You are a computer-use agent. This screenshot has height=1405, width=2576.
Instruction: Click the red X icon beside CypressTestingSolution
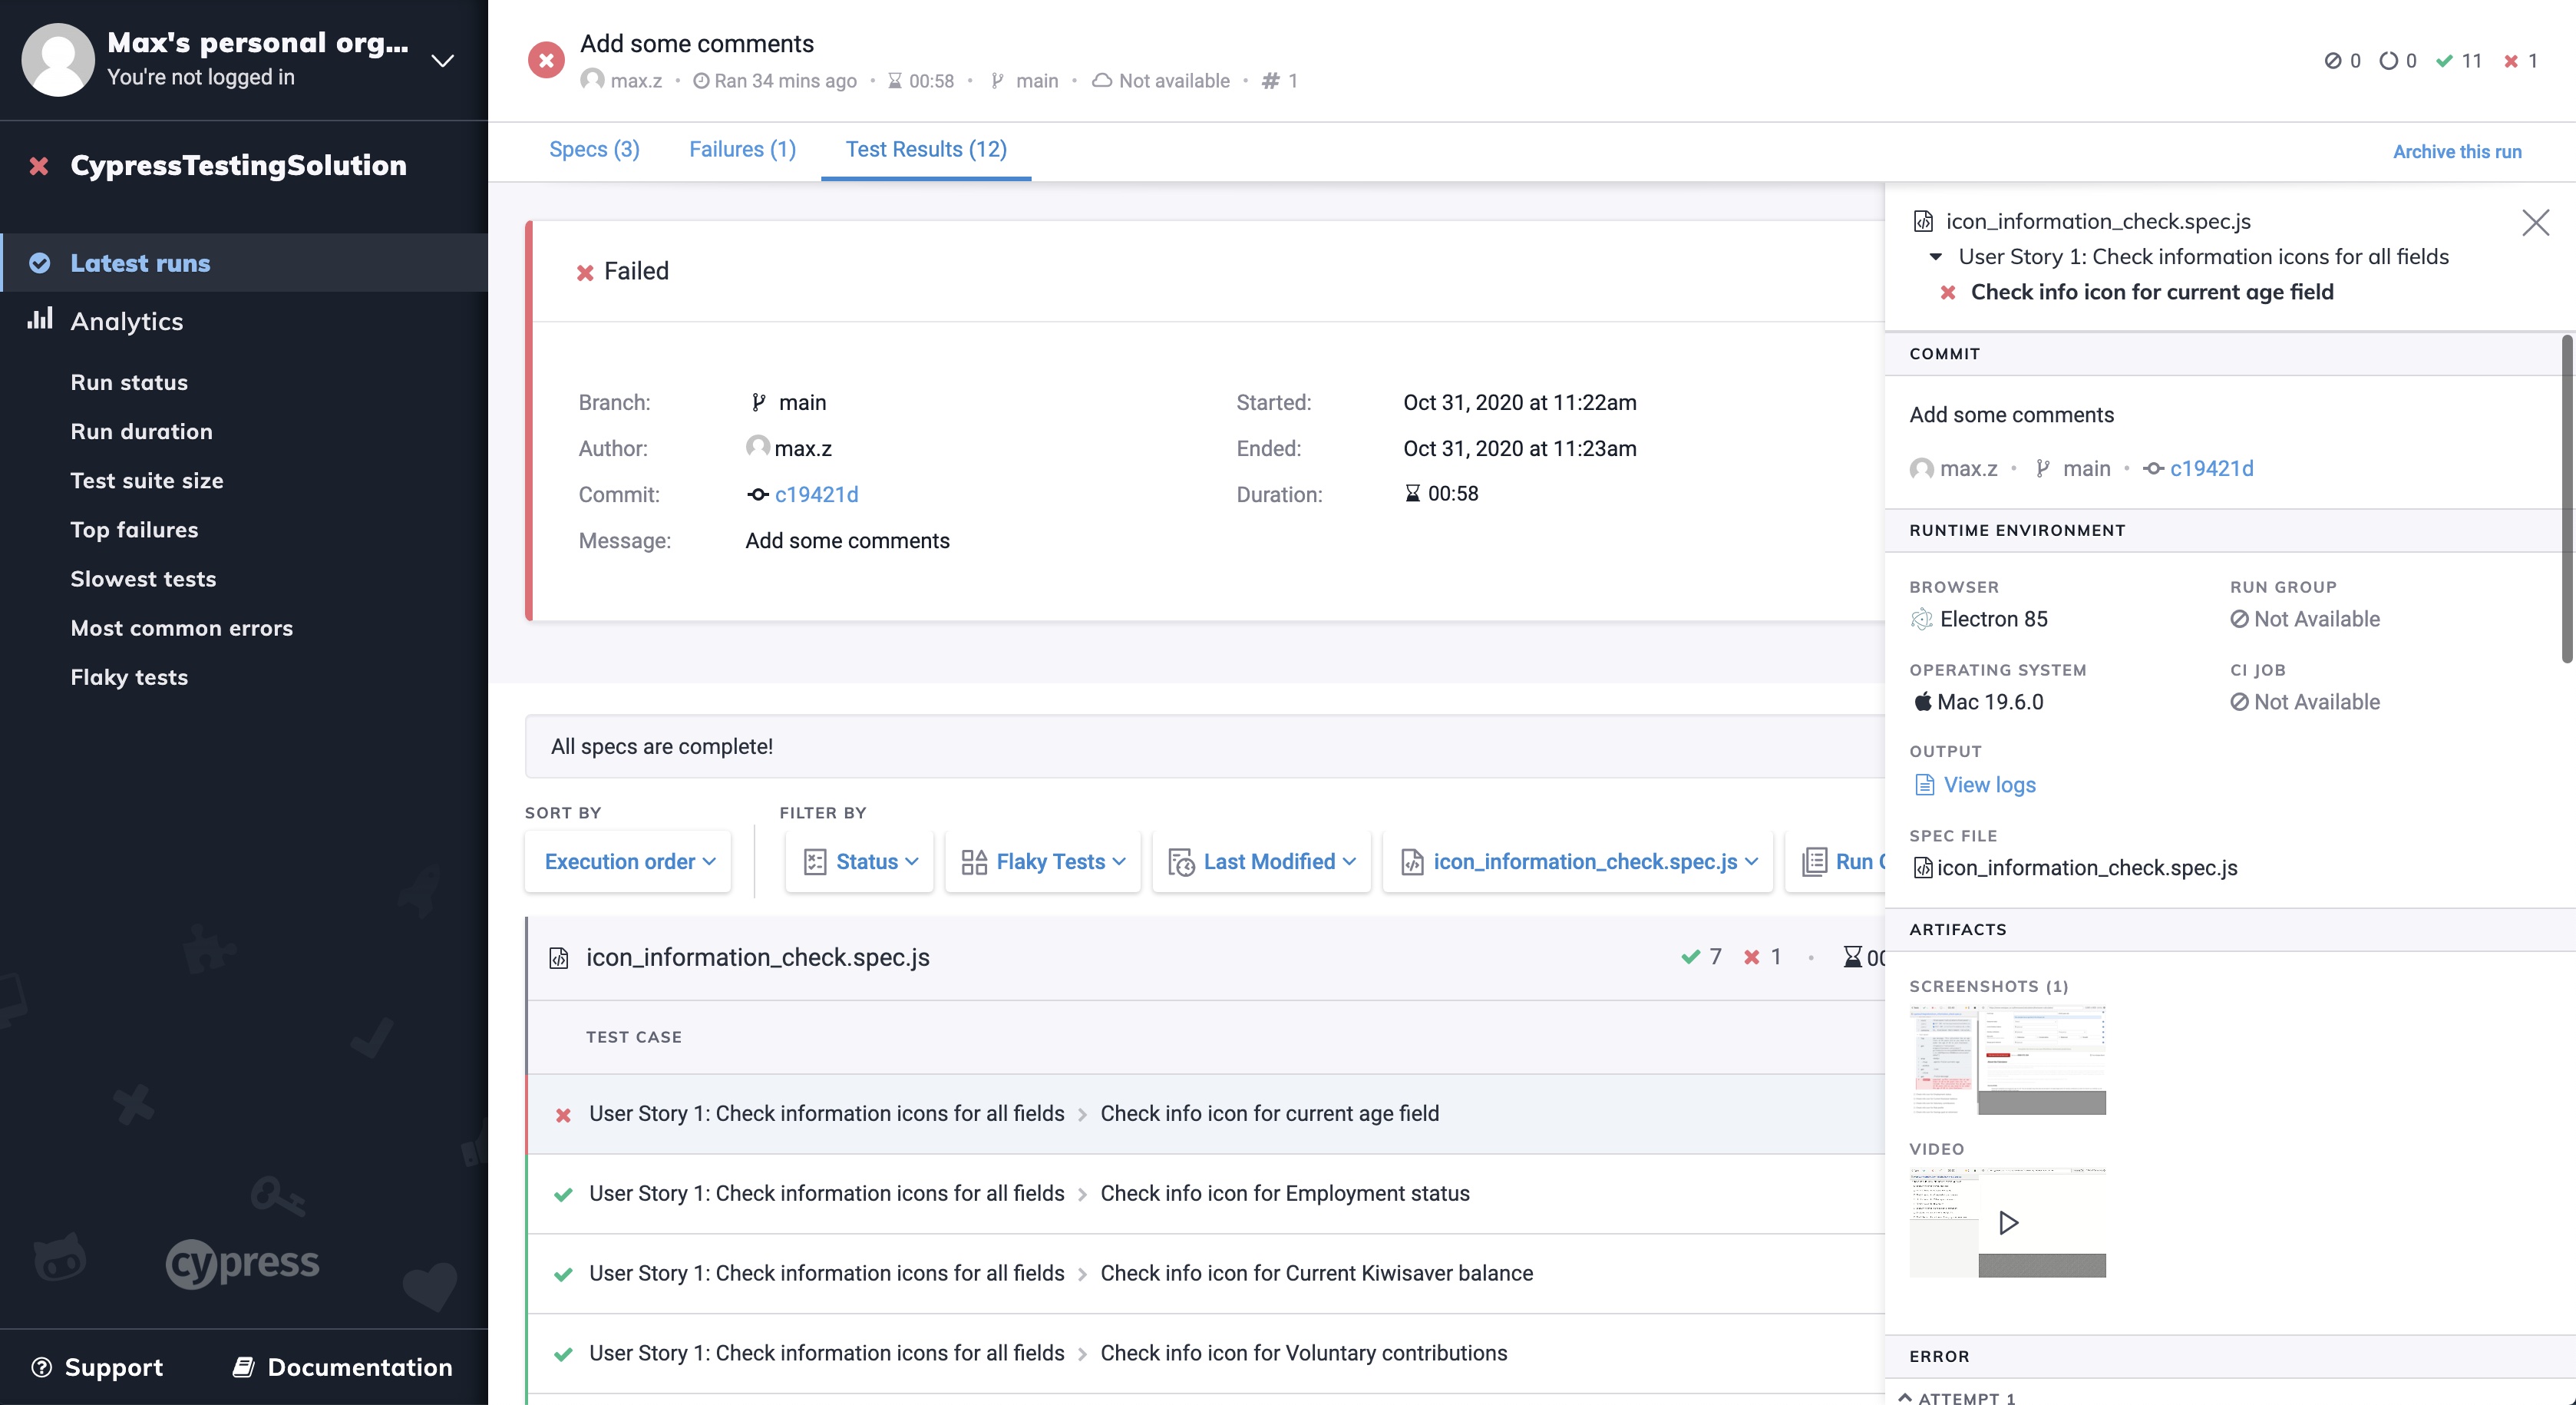coord(39,166)
